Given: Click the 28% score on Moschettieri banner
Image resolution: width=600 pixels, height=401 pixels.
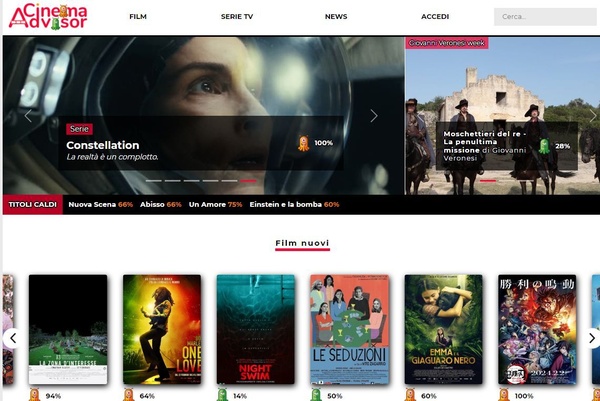Looking at the screenshot, I should pyautogui.click(x=562, y=146).
